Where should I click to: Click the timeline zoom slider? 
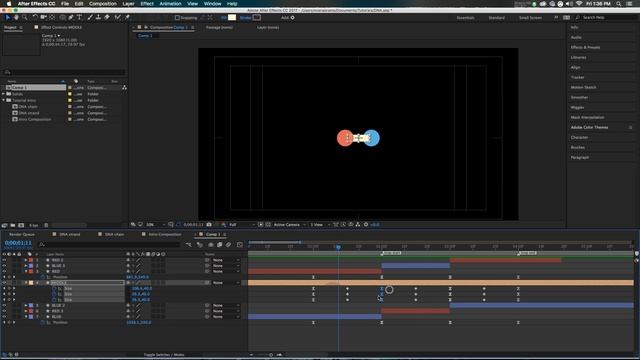pyautogui.click(x=271, y=355)
